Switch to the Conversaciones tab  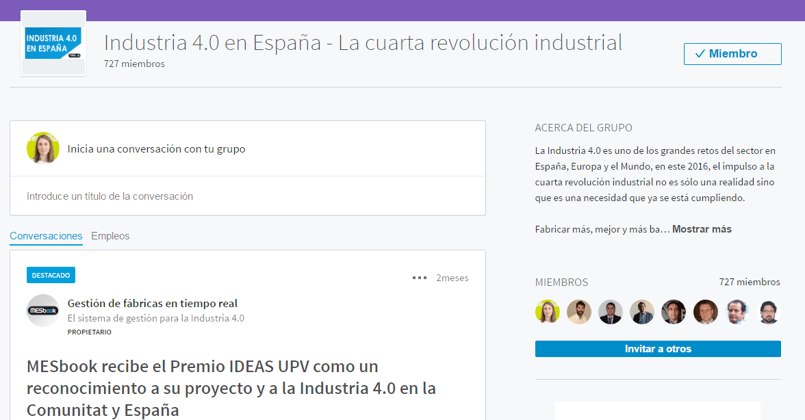pyautogui.click(x=46, y=236)
